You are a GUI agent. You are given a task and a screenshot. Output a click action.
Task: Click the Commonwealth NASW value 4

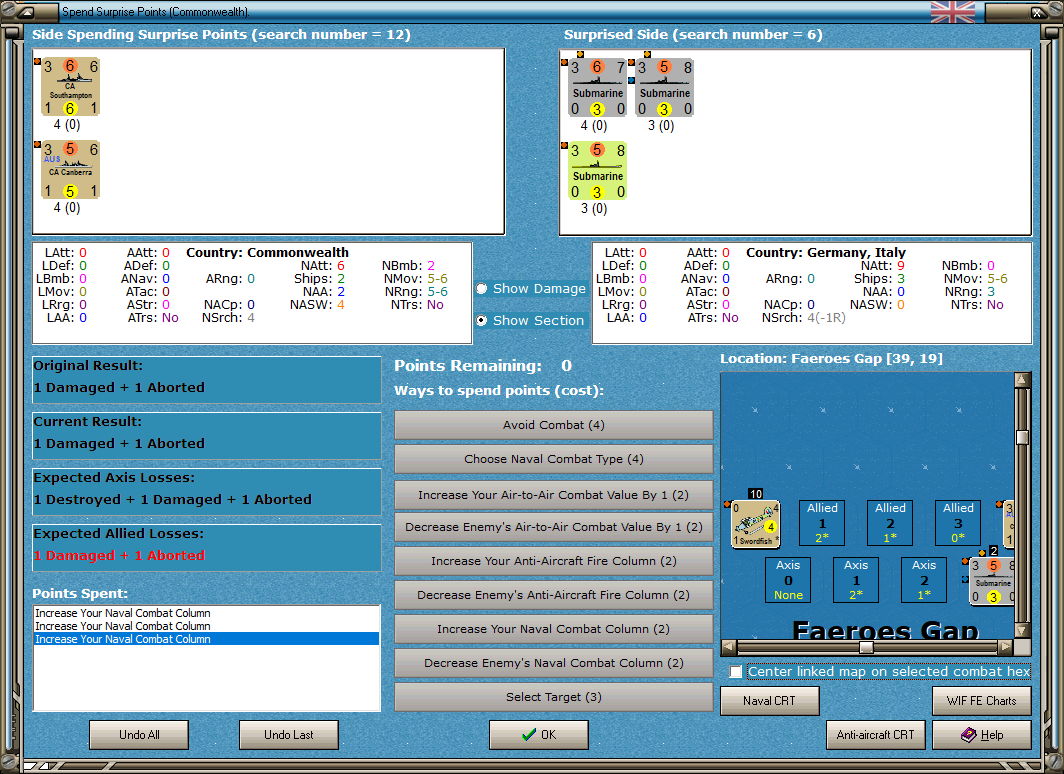(x=341, y=305)
